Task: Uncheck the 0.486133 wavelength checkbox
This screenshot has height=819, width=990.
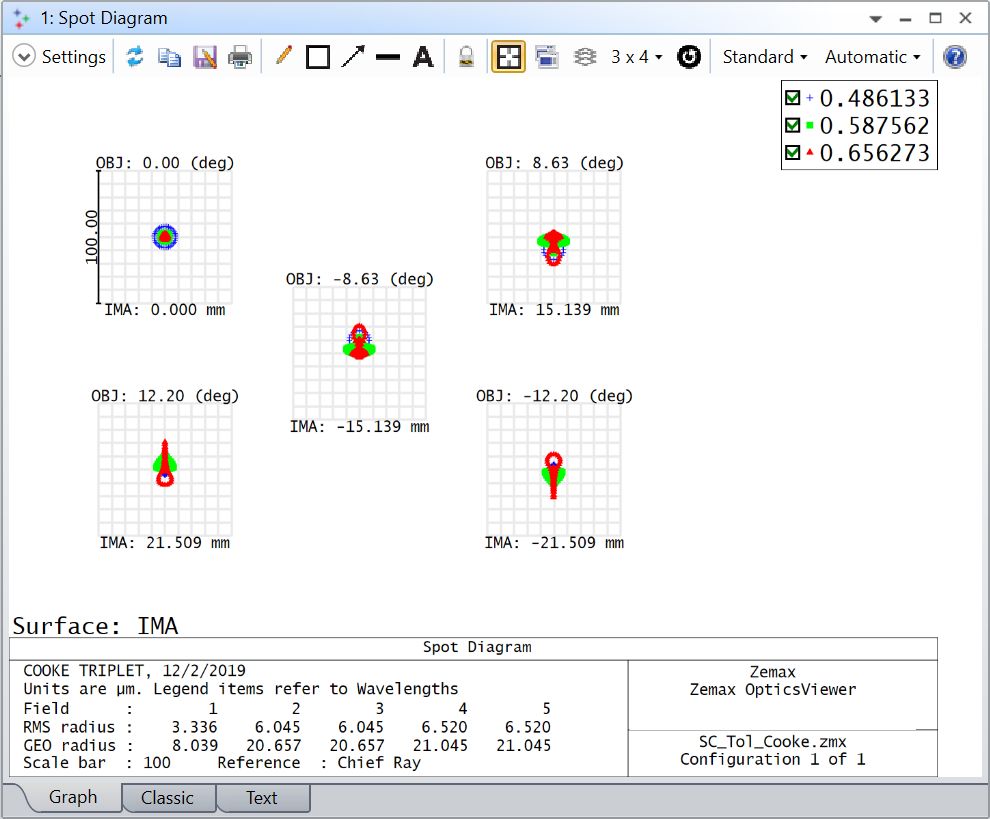Action: point(793,98)
